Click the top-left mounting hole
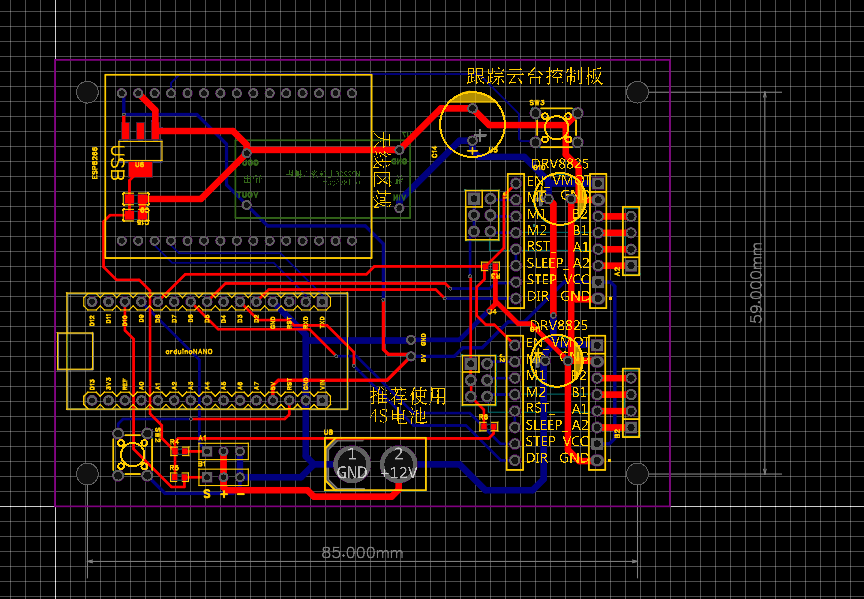The height and width of the screenshot is (599, 864). click(x=87, y=92)
